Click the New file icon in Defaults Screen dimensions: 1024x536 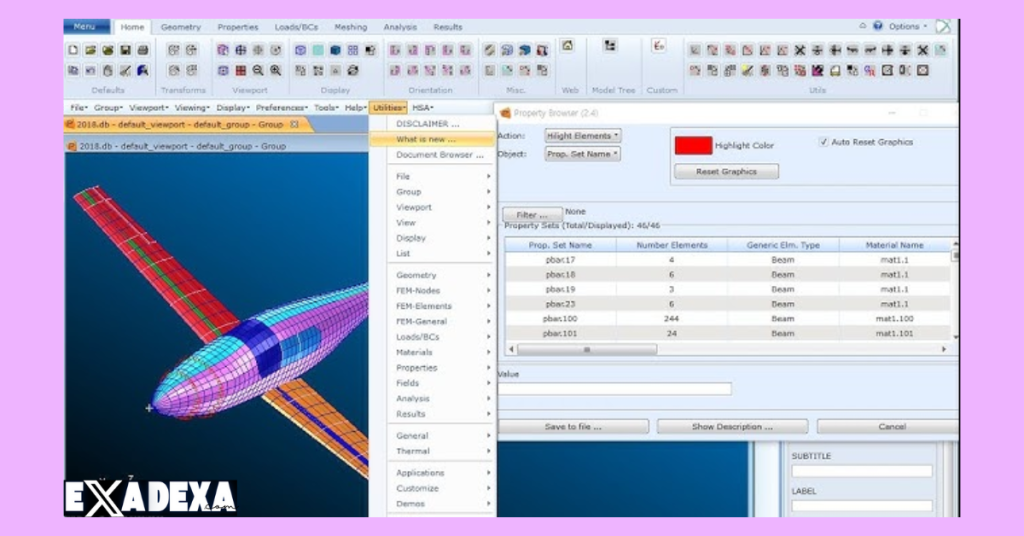73,50
